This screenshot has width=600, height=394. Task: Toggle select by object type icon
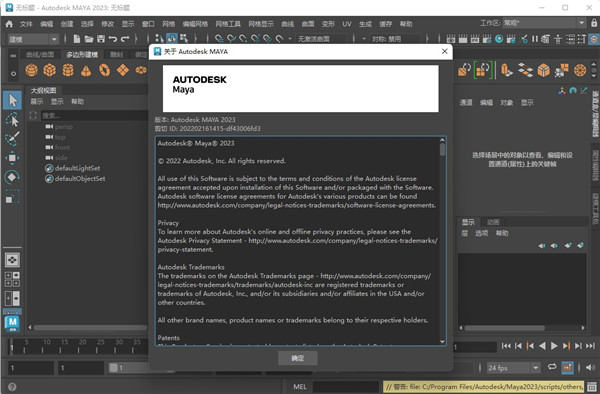pyautogui.click(x=171, y=39)
